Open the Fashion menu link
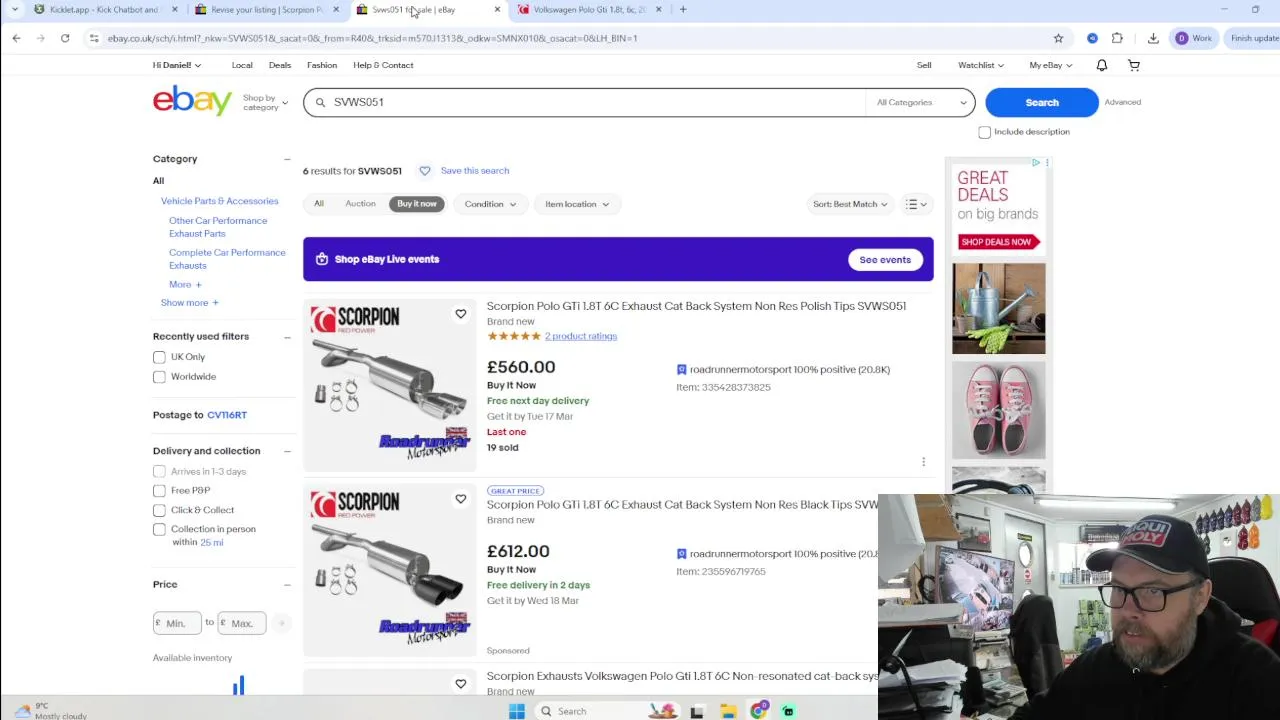This screenshot has height=720, width=1280. click(x=322, y=65)
